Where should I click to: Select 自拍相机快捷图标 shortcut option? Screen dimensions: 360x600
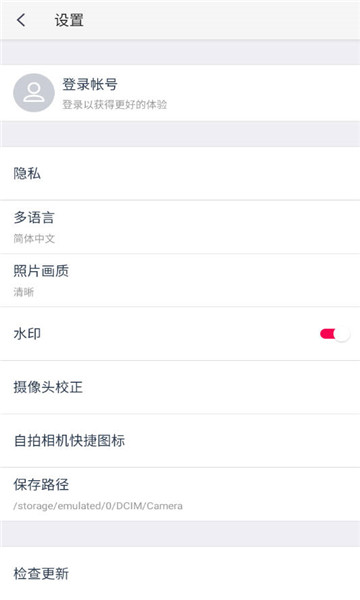pyautogui.click(x=180, y=440)
